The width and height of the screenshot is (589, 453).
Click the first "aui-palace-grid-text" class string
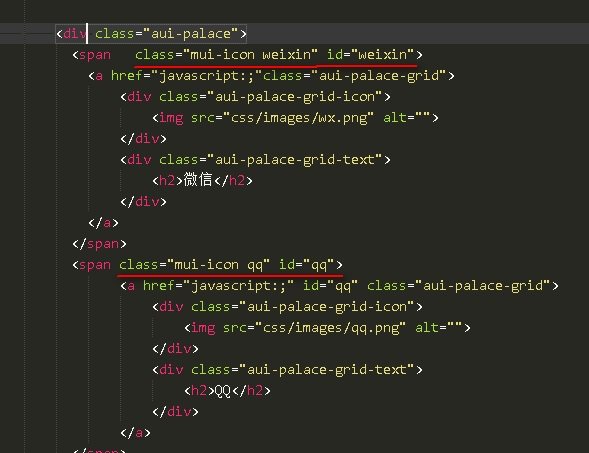point(294,160)
